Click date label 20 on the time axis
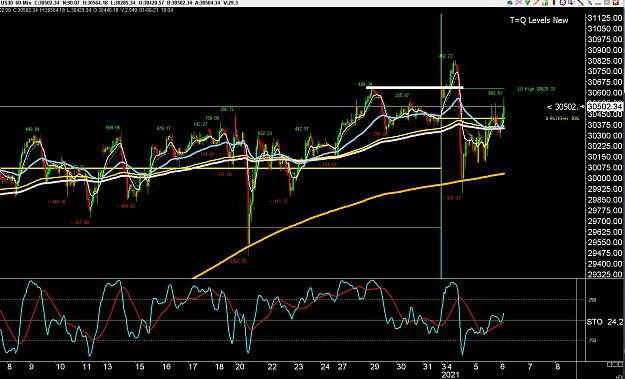The image size is (625, 379). (x=240, y=367)
